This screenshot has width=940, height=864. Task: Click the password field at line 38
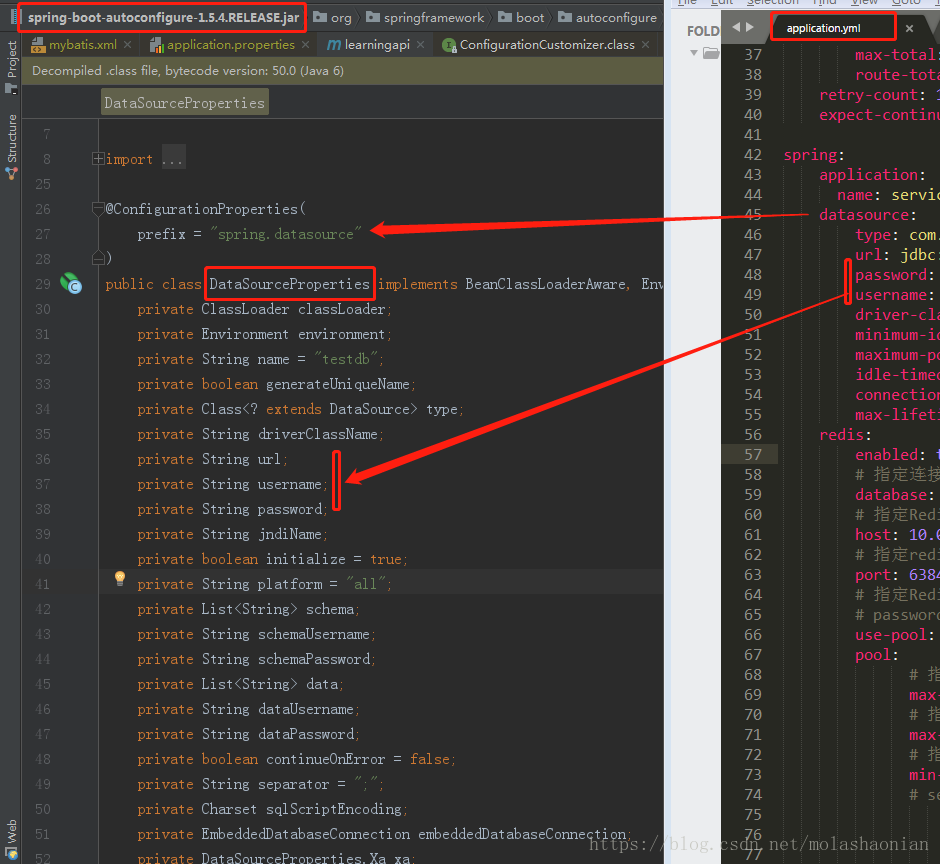233,509
